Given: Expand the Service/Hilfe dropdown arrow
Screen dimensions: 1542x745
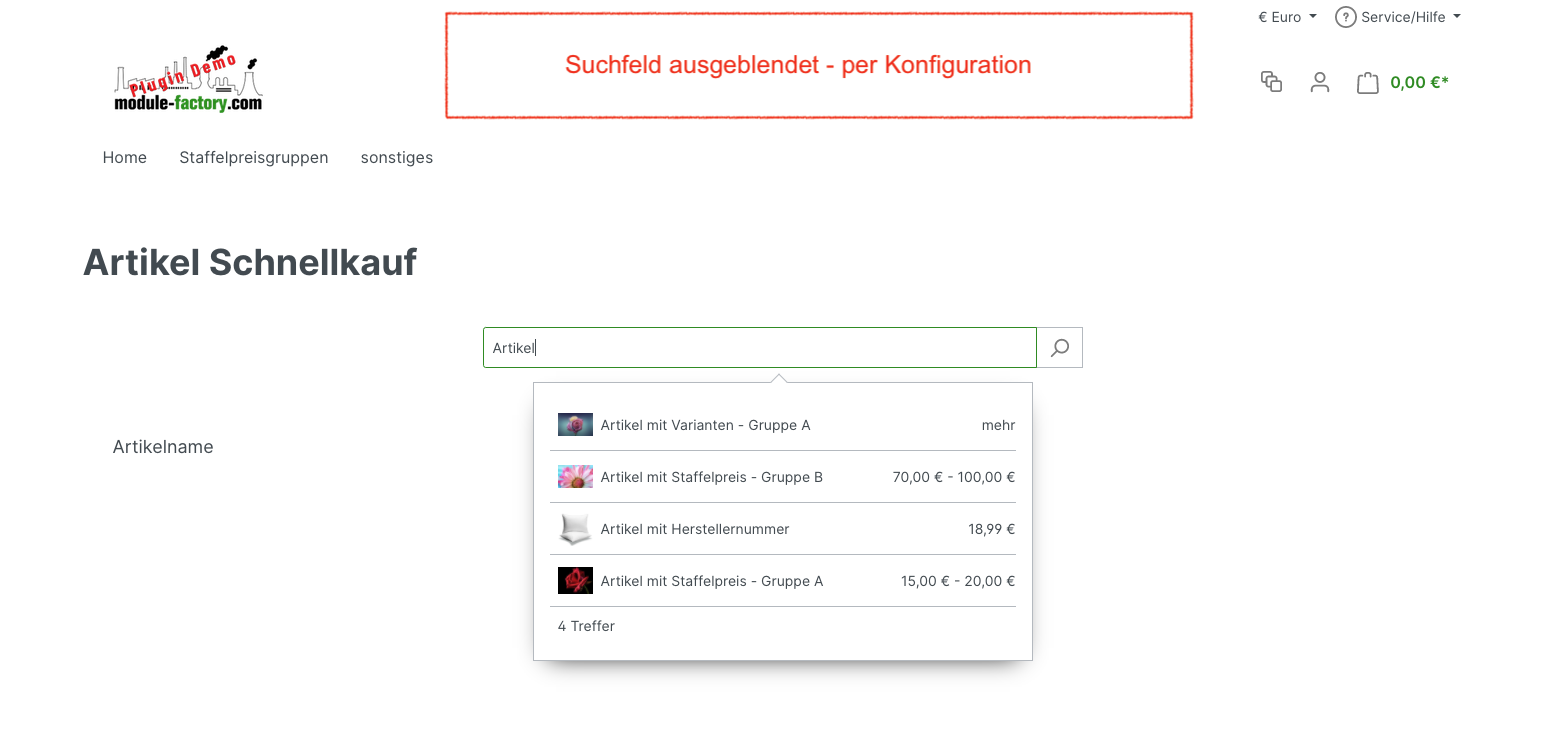Looking at the screenshot, I should pyautogui.click(x=1457, y=17).
